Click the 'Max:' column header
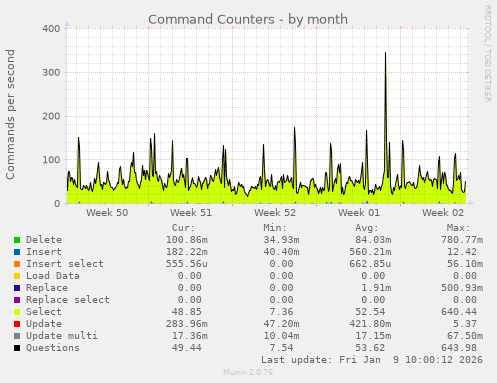This screenshot has height=383, width=497. (x=458, y=228)
